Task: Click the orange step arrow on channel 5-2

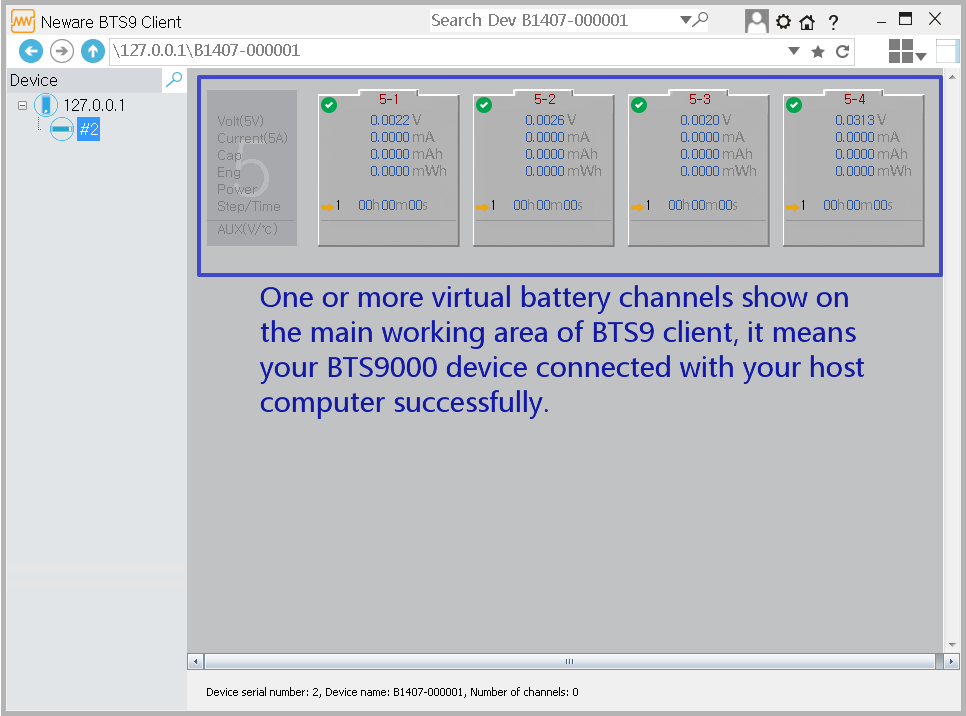Action: [482, 207]
